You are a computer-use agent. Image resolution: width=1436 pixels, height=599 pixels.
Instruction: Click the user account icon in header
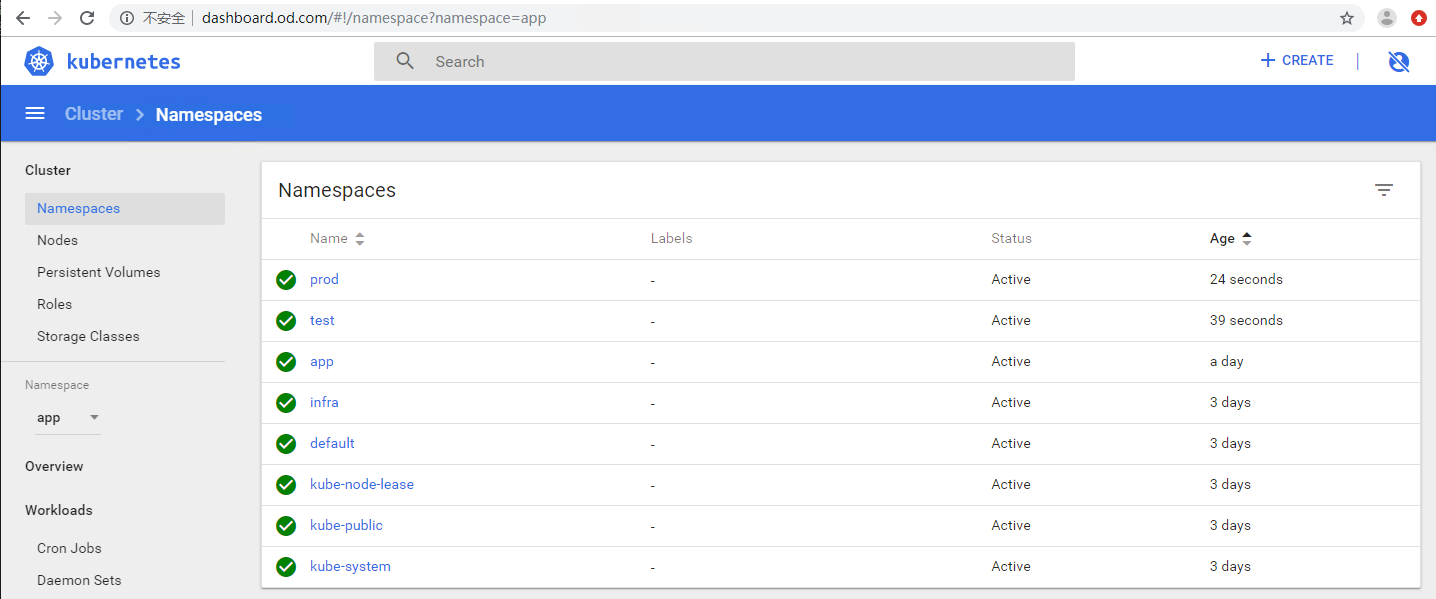1399,62
